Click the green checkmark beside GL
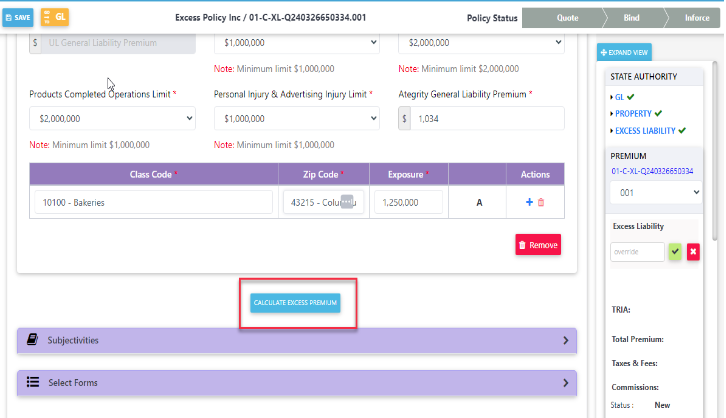The width and height of the screenshot is (726, 418). coord(631,97)
